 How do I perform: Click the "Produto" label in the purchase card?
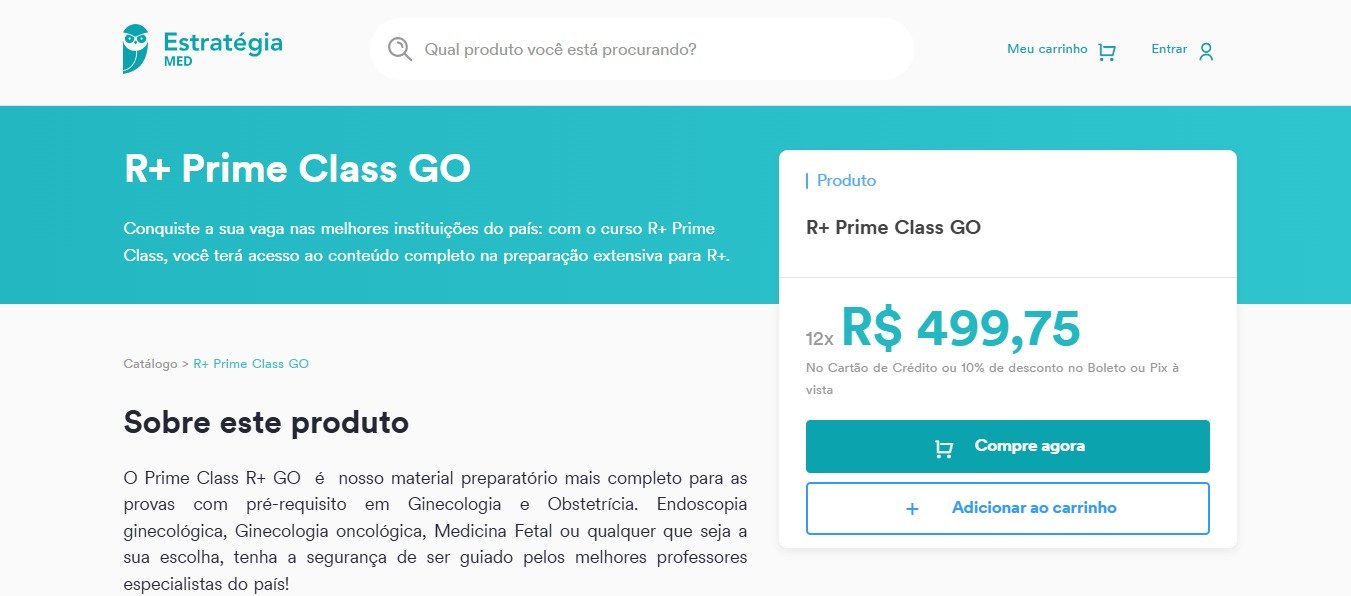pyautogui.click(x=846, y=181)
